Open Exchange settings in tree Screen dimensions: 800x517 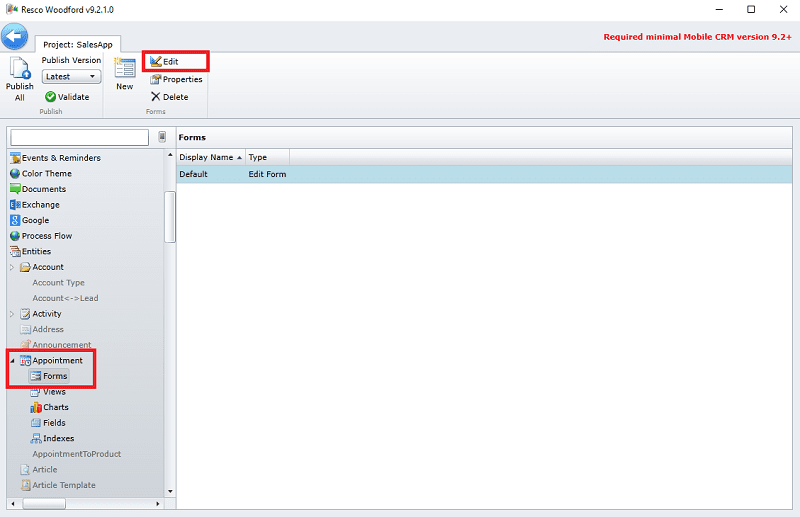(35, 205)
